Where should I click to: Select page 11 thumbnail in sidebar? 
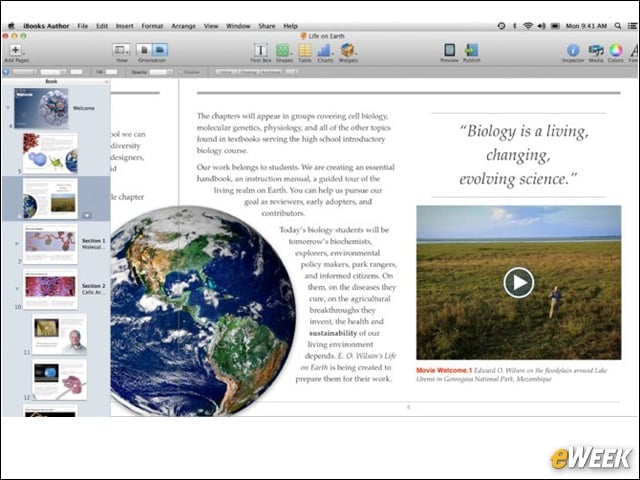[x=59, y=334]
